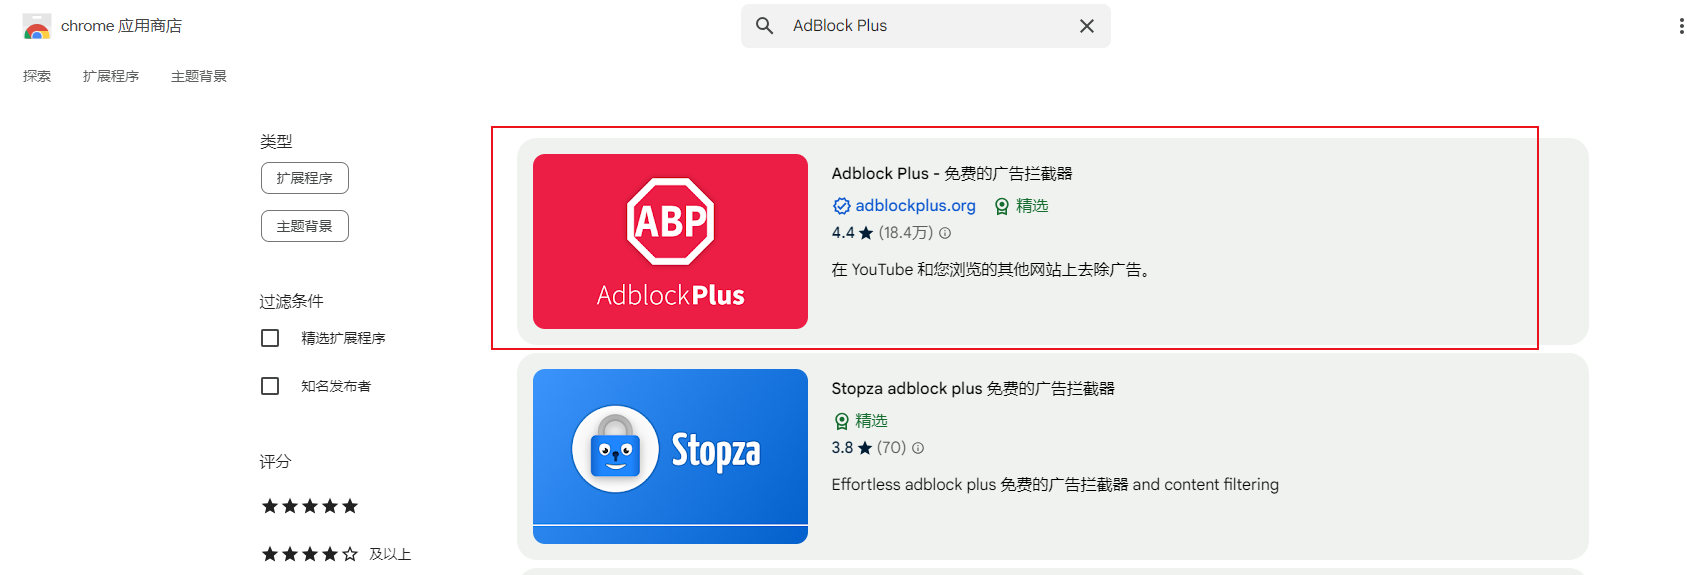Click the search magnifier icon

pos(764,26)
